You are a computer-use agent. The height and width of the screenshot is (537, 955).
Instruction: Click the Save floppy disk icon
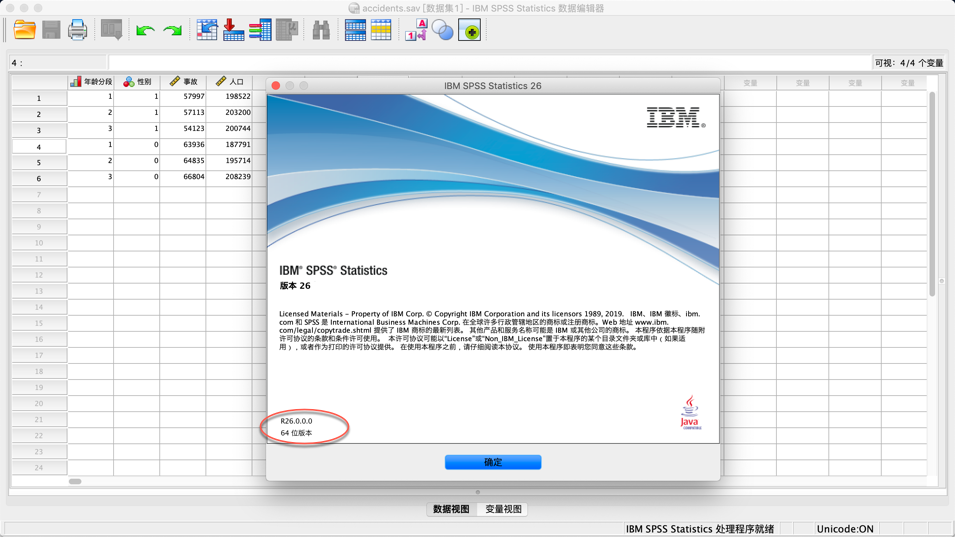(x=51, y=30)
